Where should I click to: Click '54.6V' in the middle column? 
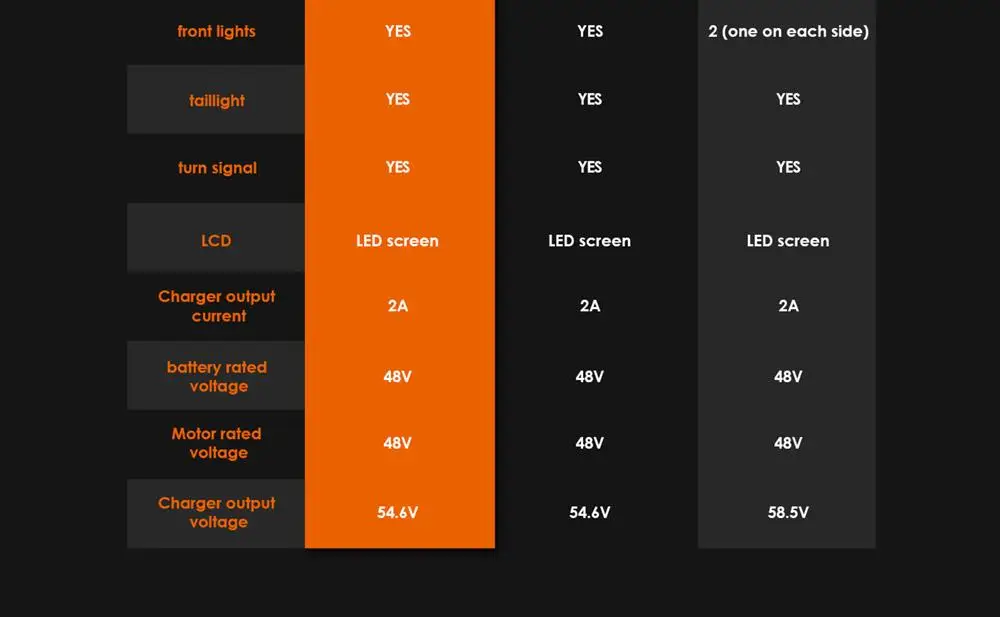coord(590,512)
